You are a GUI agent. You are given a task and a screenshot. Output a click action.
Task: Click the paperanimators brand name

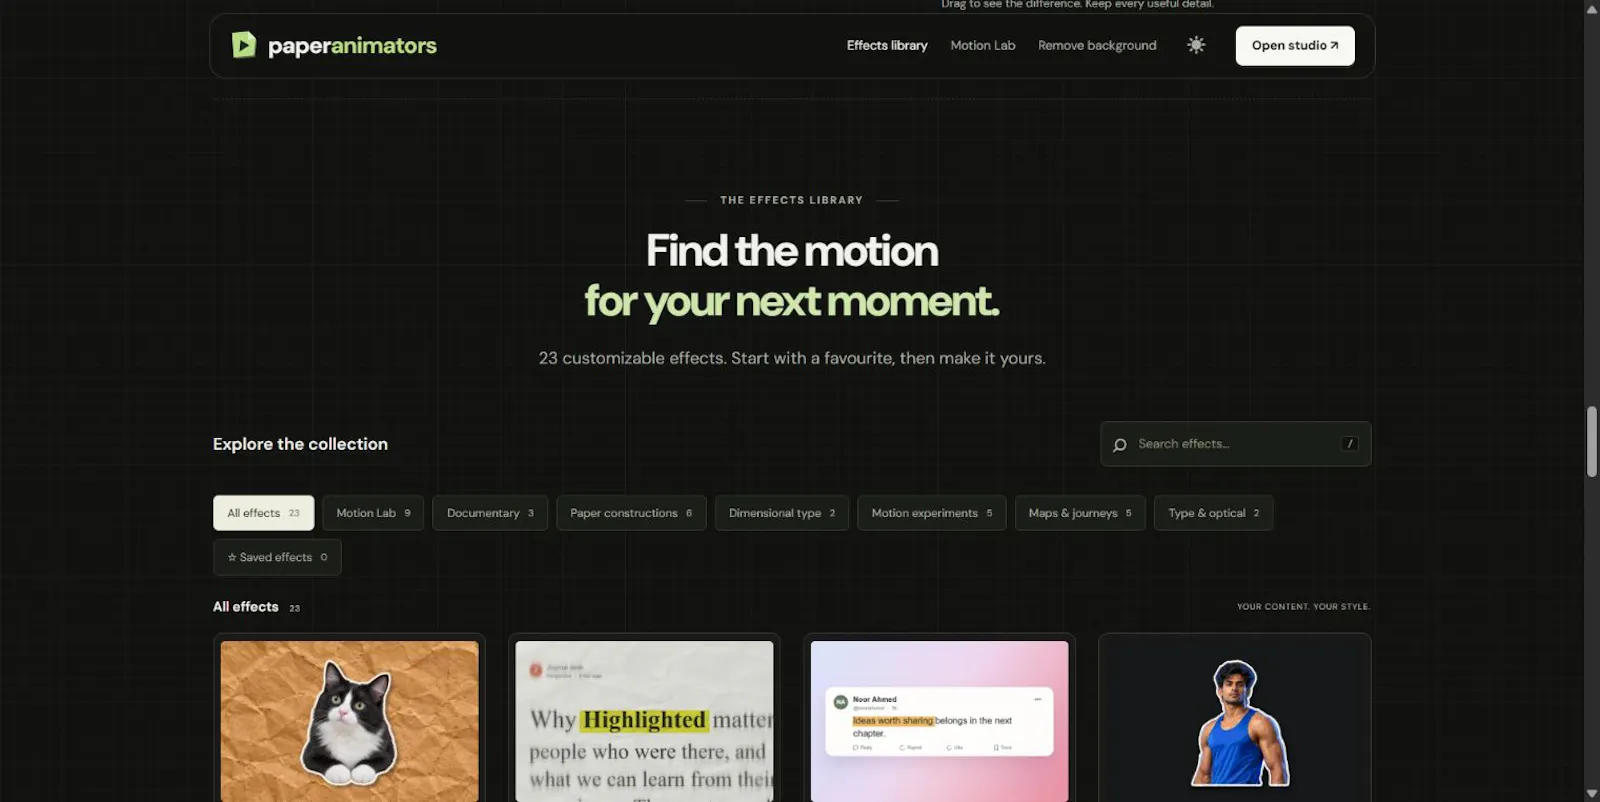tap(352, 46)
